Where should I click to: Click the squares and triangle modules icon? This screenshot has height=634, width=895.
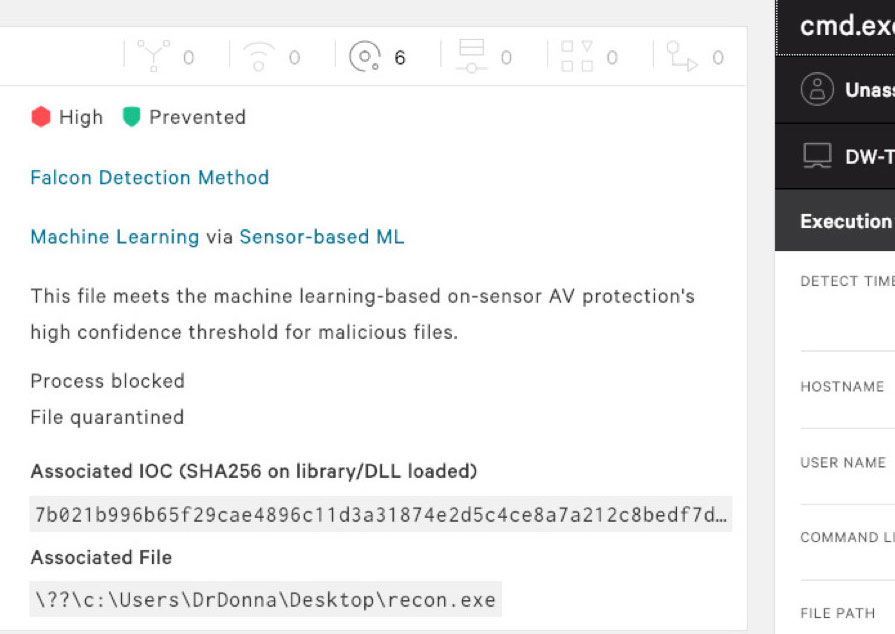click(x=577, y=56)
